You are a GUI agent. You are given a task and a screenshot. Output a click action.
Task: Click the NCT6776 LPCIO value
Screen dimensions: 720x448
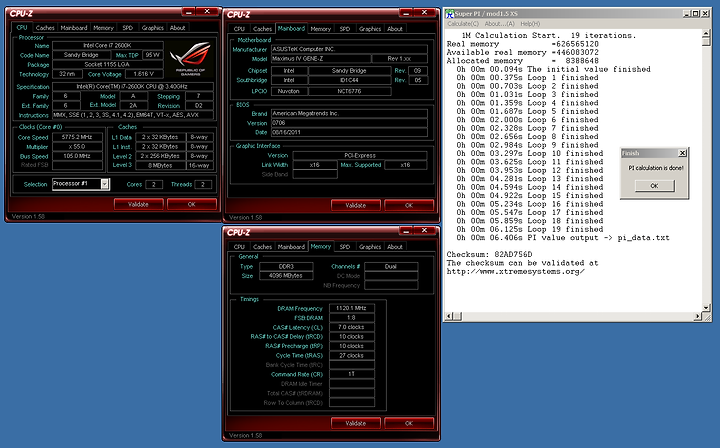pyautogui.click(x=350, y=91)
